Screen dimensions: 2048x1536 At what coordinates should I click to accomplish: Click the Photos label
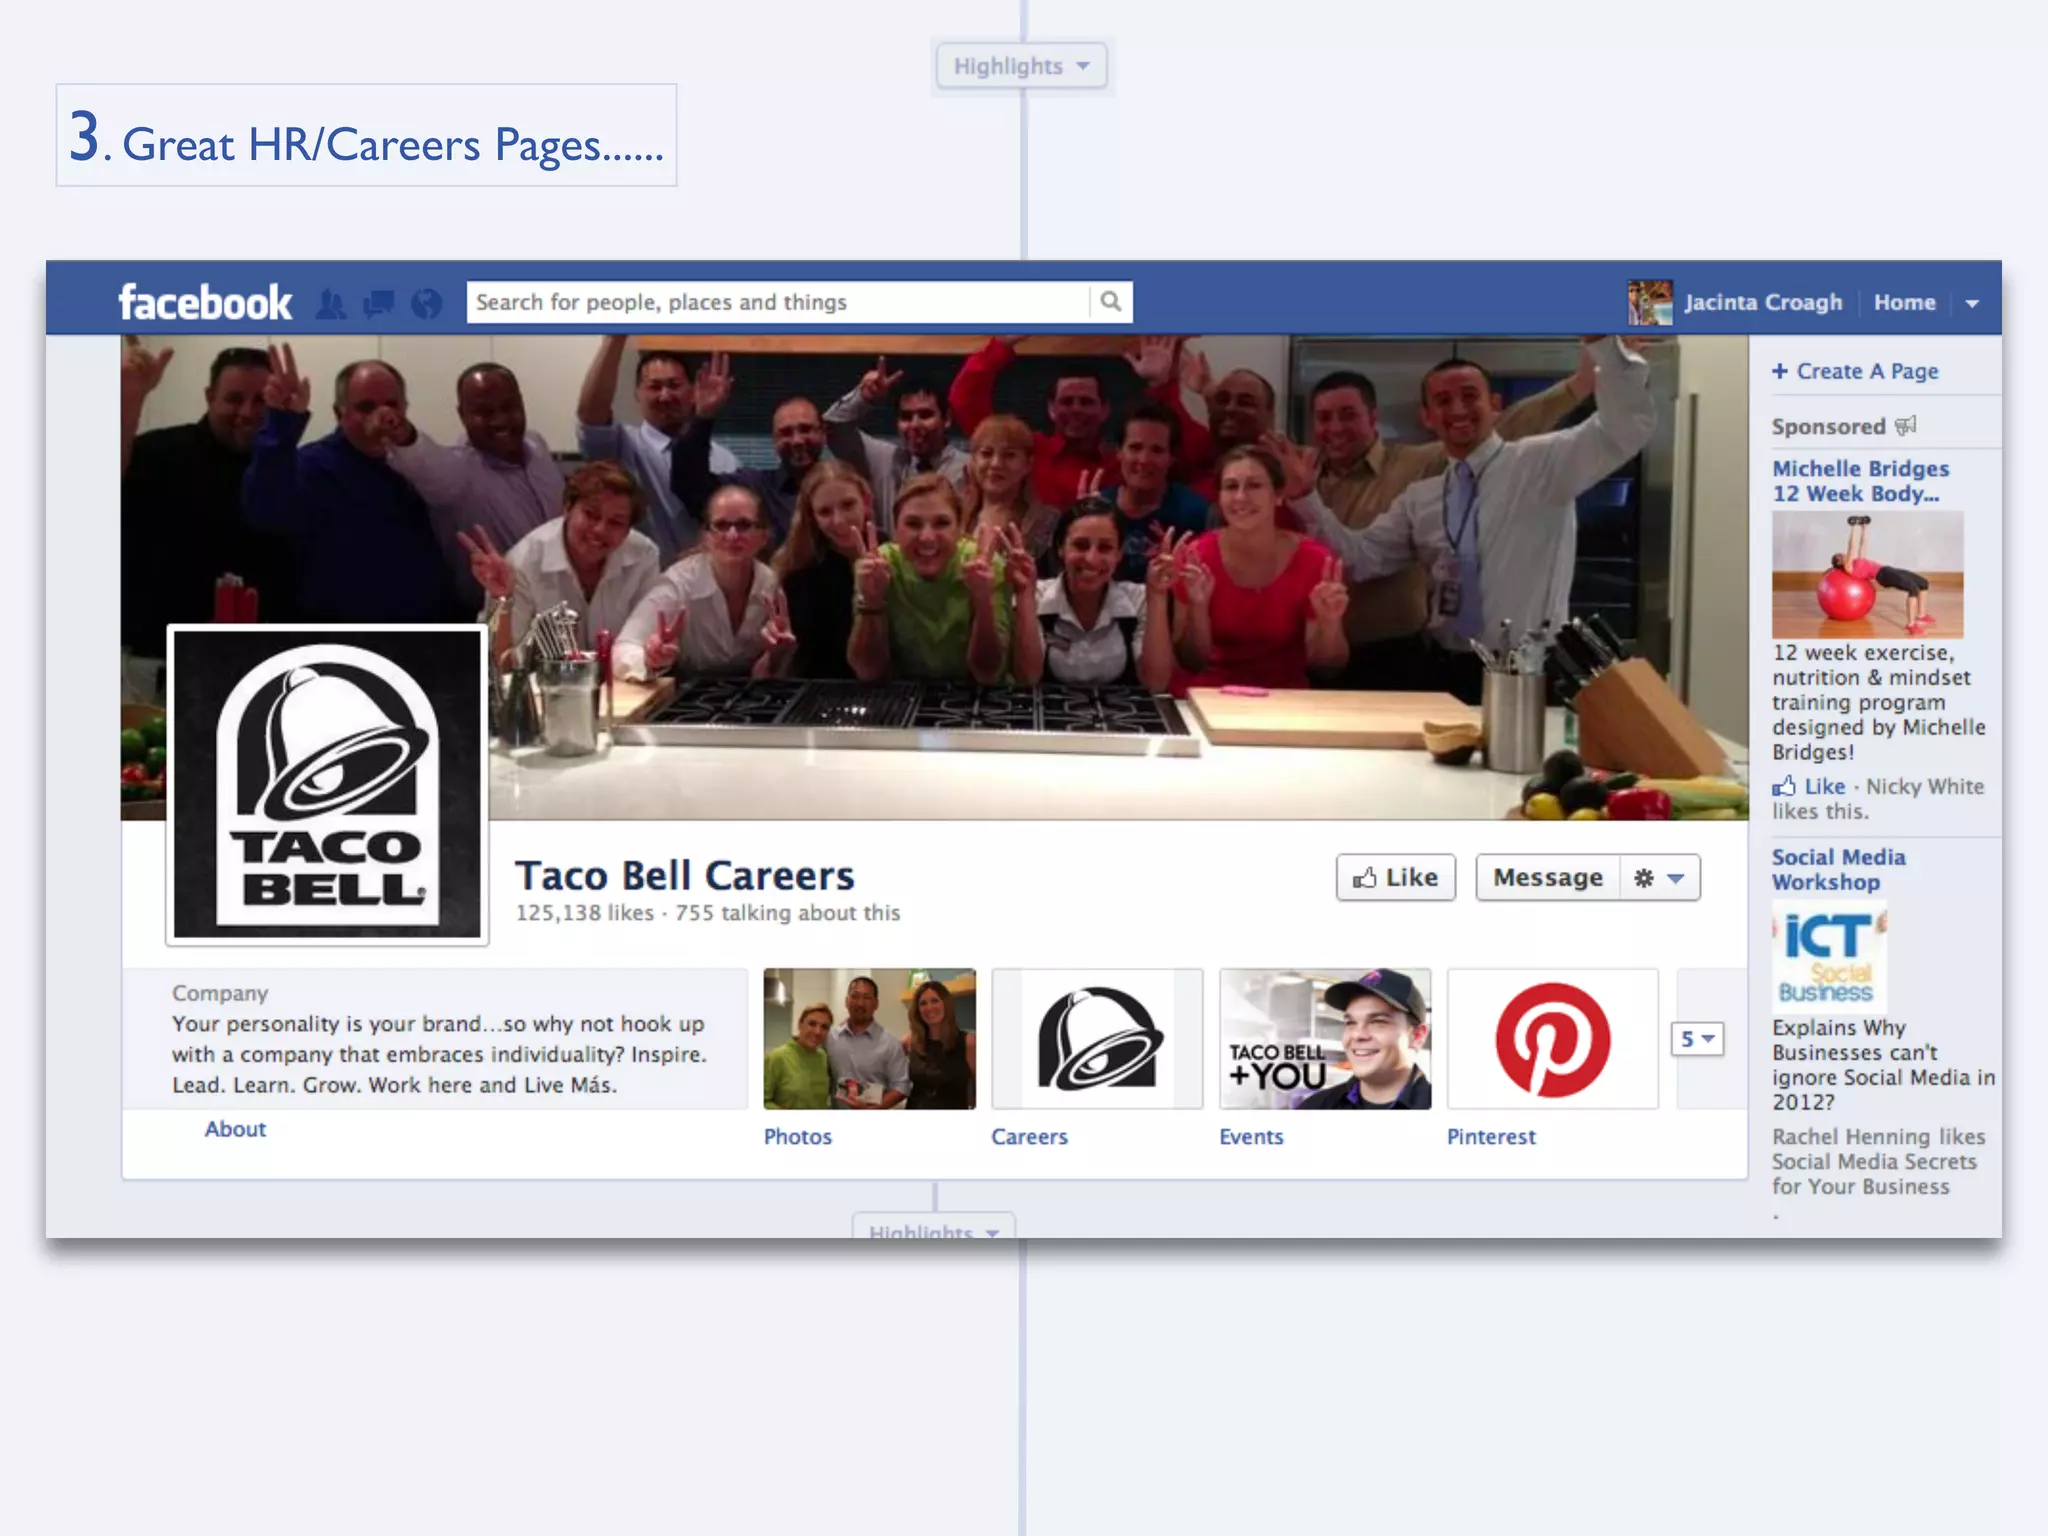[x=797, y=1137]
